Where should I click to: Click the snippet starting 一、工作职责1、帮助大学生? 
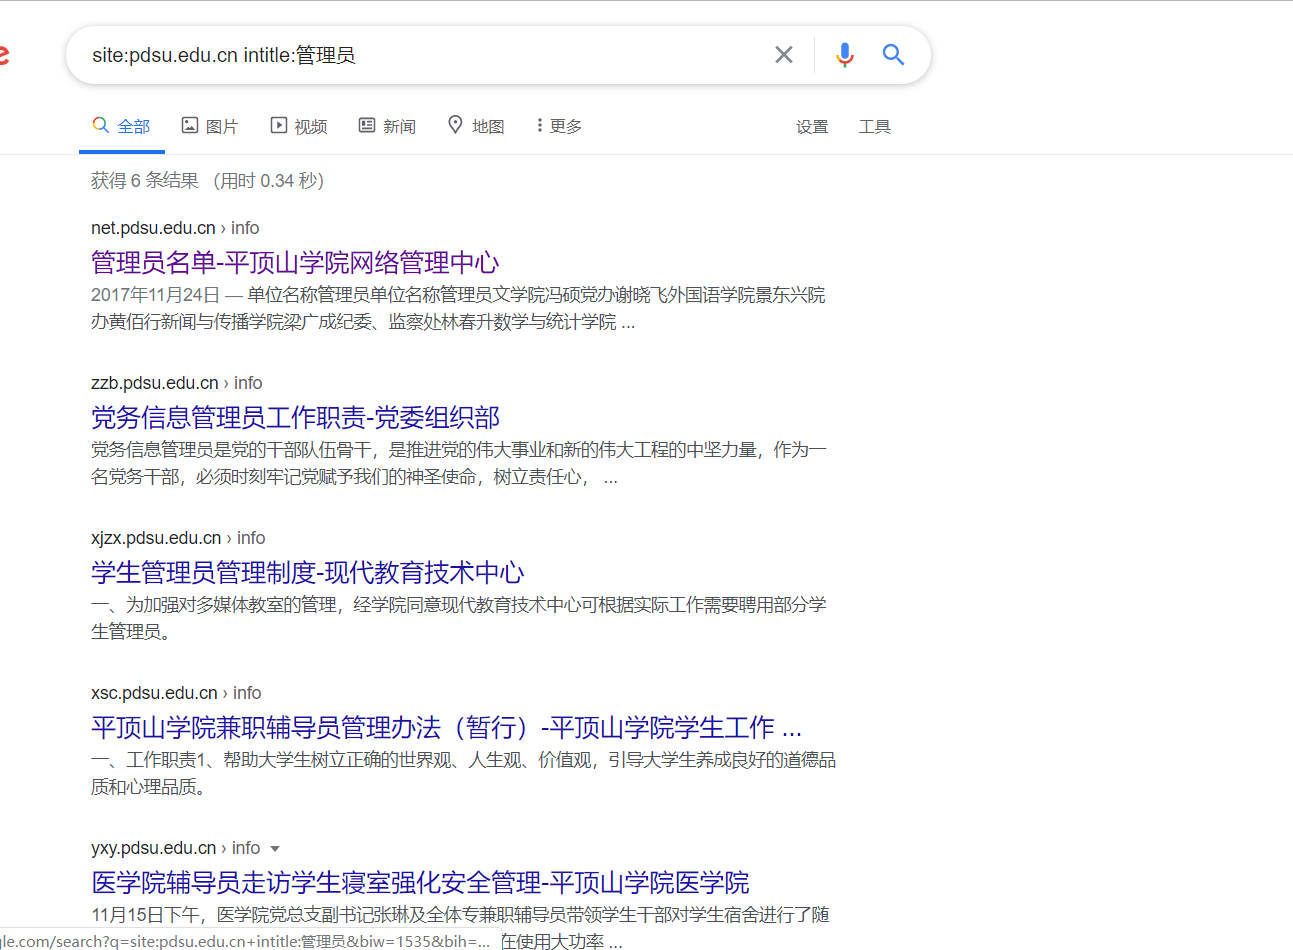[463, 773]
